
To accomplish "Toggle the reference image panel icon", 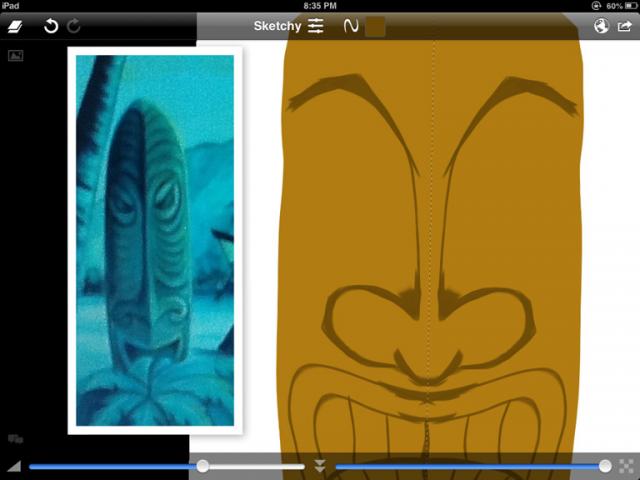I will [16, 56].
